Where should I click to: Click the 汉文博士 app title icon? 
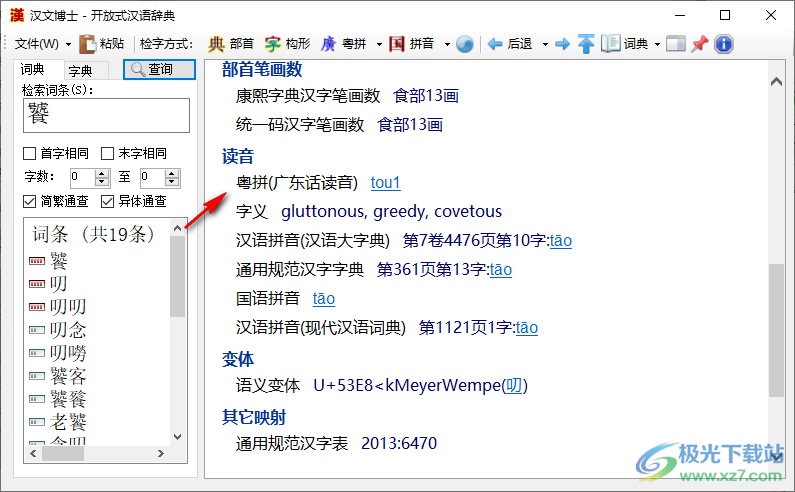[x=17, y=15]
